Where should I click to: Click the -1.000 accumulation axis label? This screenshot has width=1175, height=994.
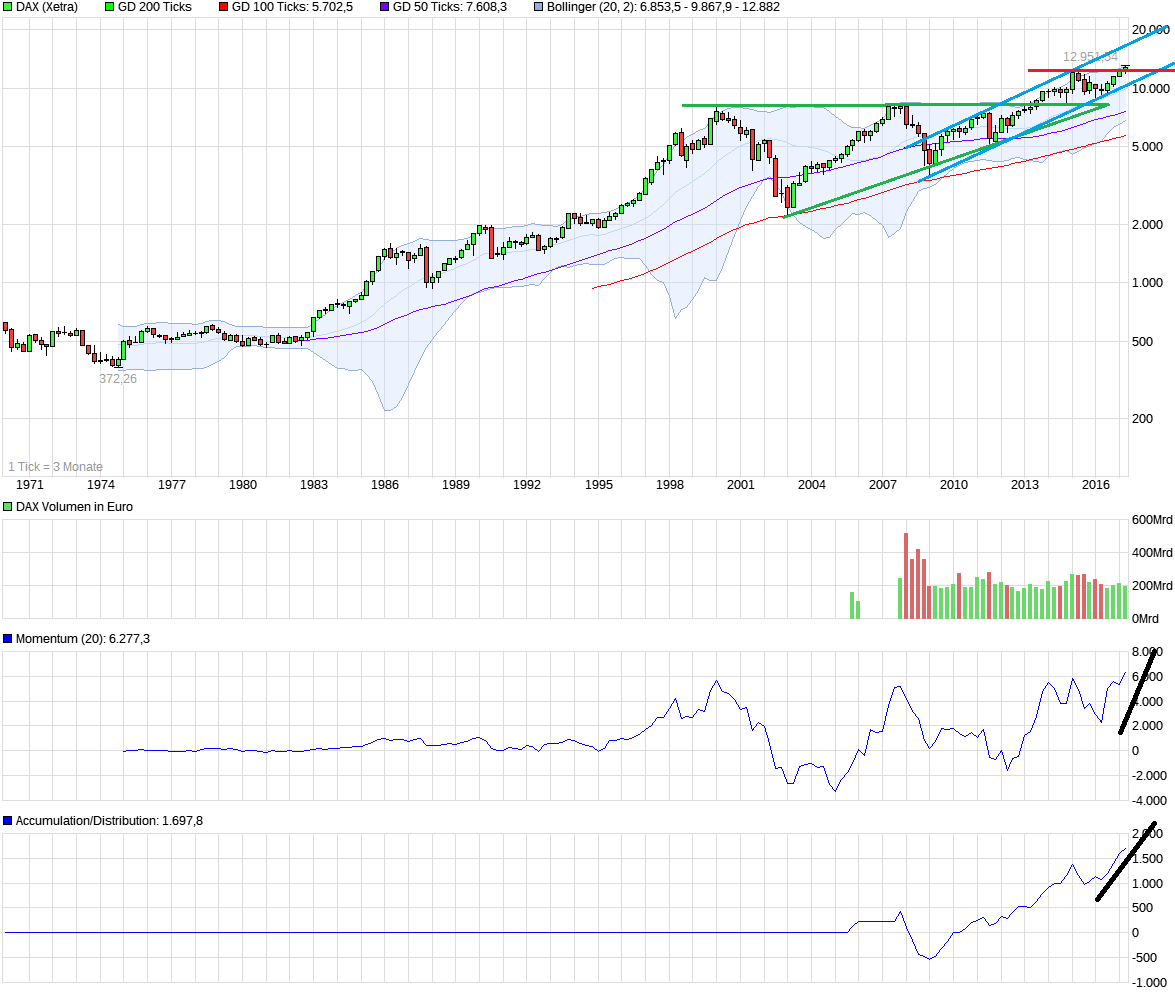(1149, 983)
